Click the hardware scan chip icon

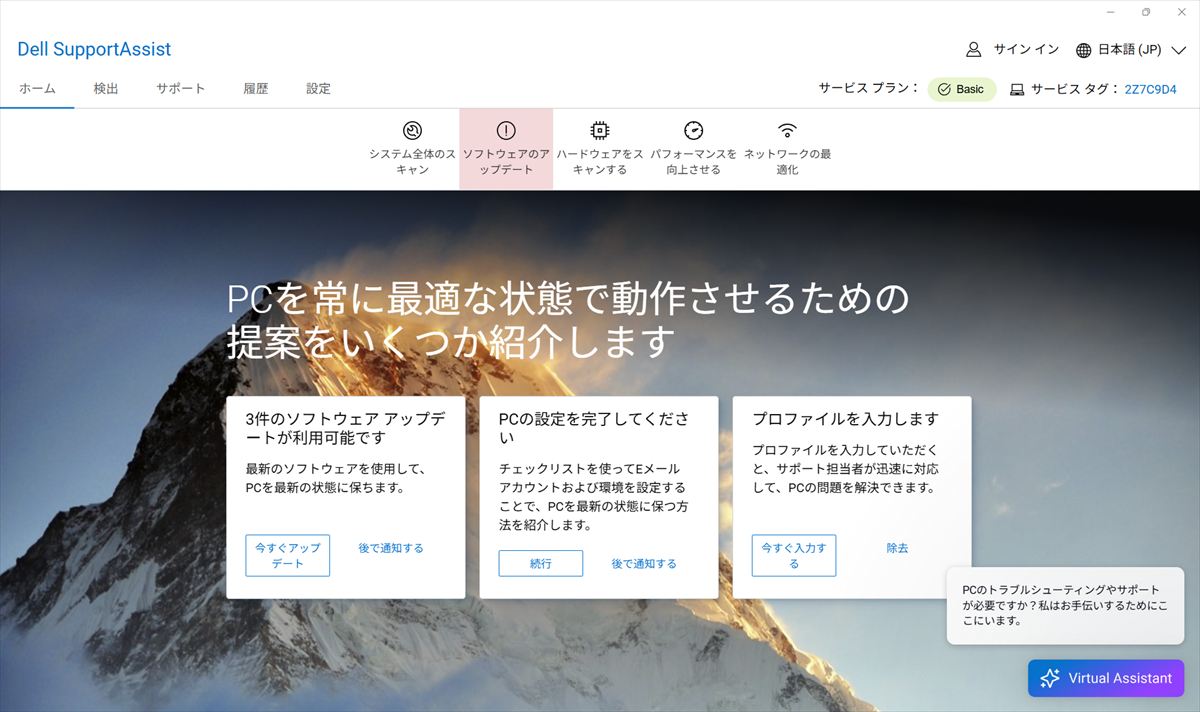(x=599, y=130)
